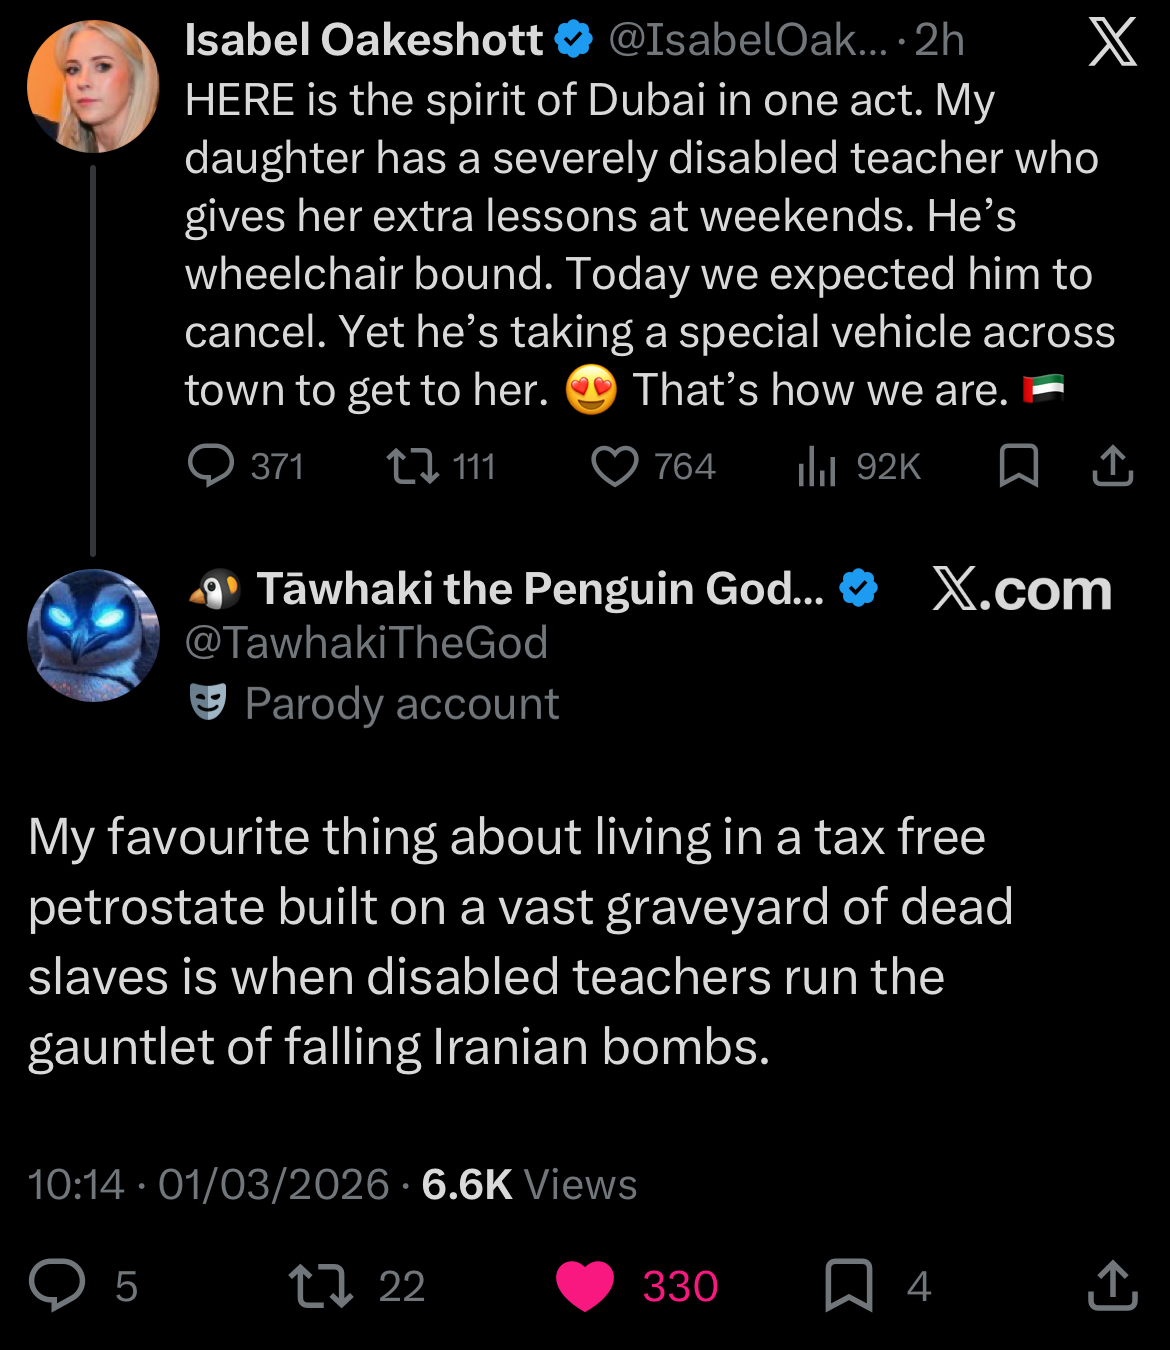
Task: Like Isabel Oakeshott's quoted tweet
Action: [x=614, y=466]
